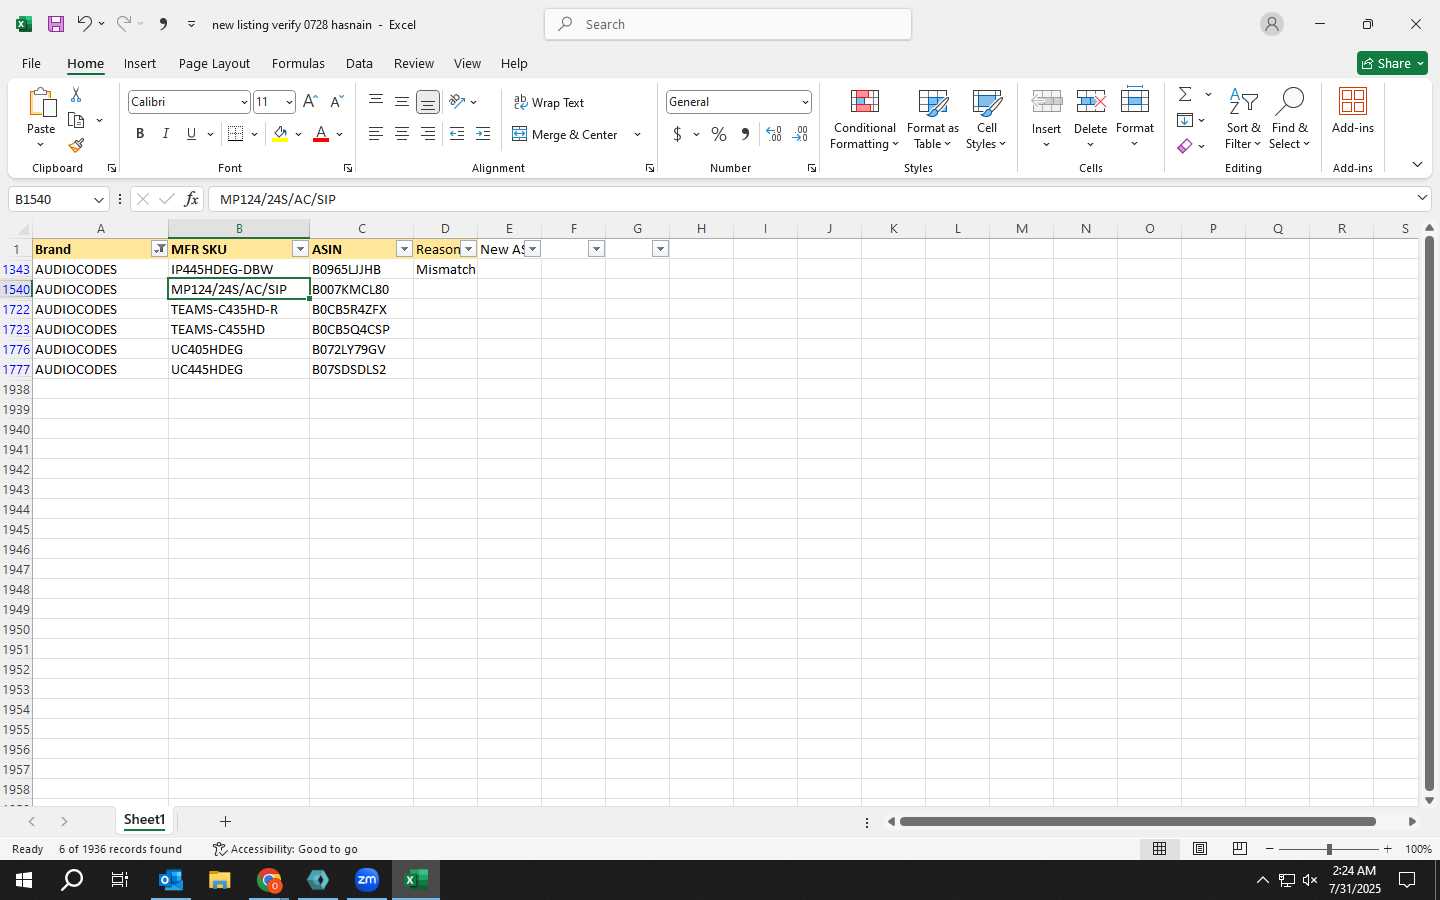1440x900 pixels.
Task: Switch to the Formulas tab
Action: [x=298, y=63]
